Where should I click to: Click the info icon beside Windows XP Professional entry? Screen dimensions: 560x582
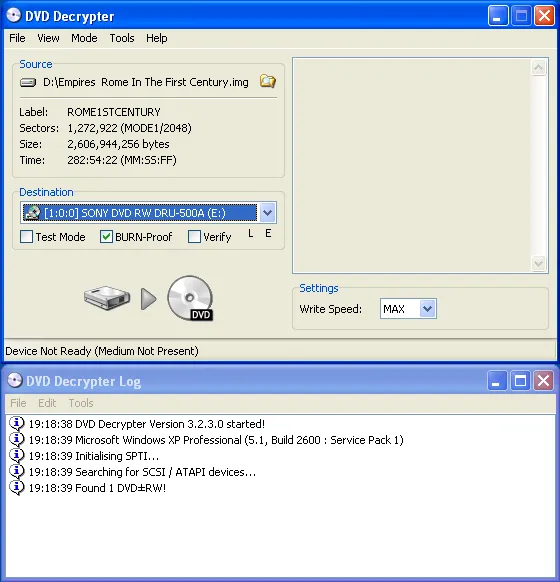click(17, 439)
